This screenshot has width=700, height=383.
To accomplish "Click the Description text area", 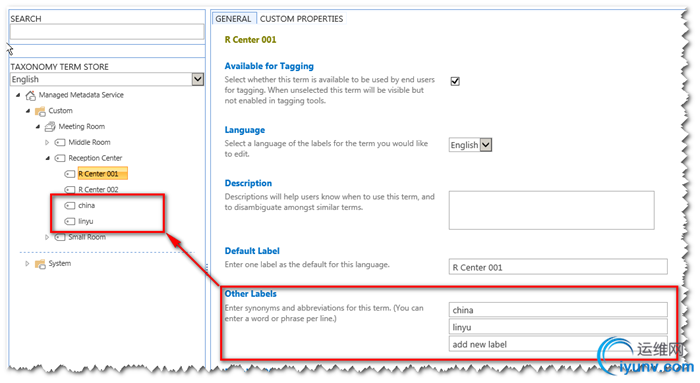I will 551,210.
